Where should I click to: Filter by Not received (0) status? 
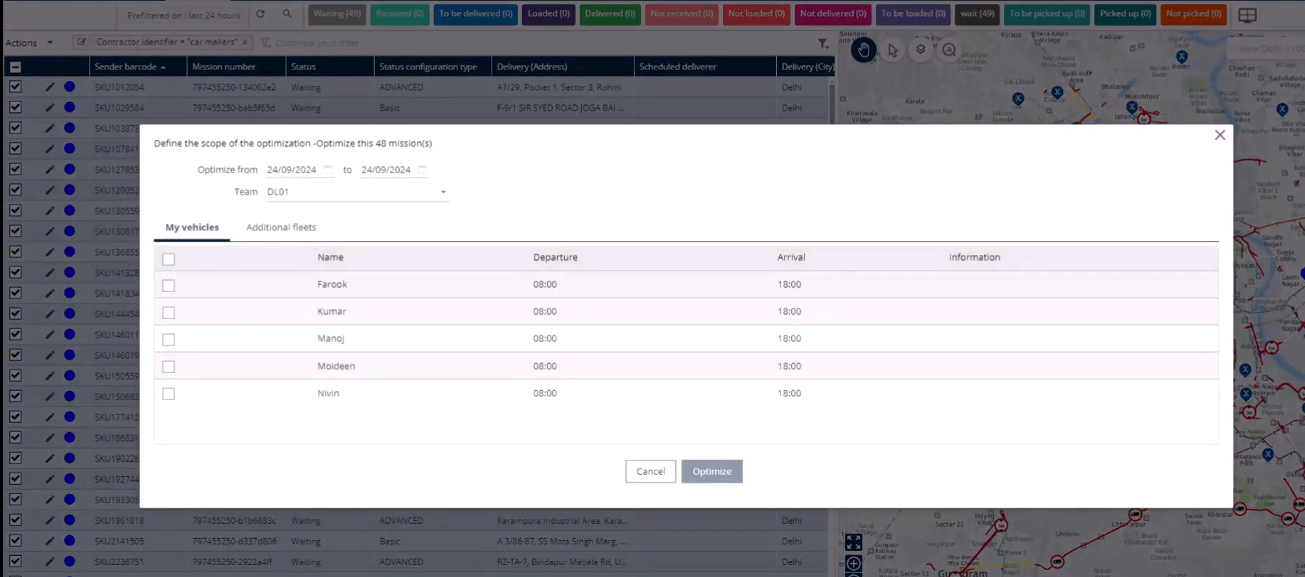click(682, 14)
